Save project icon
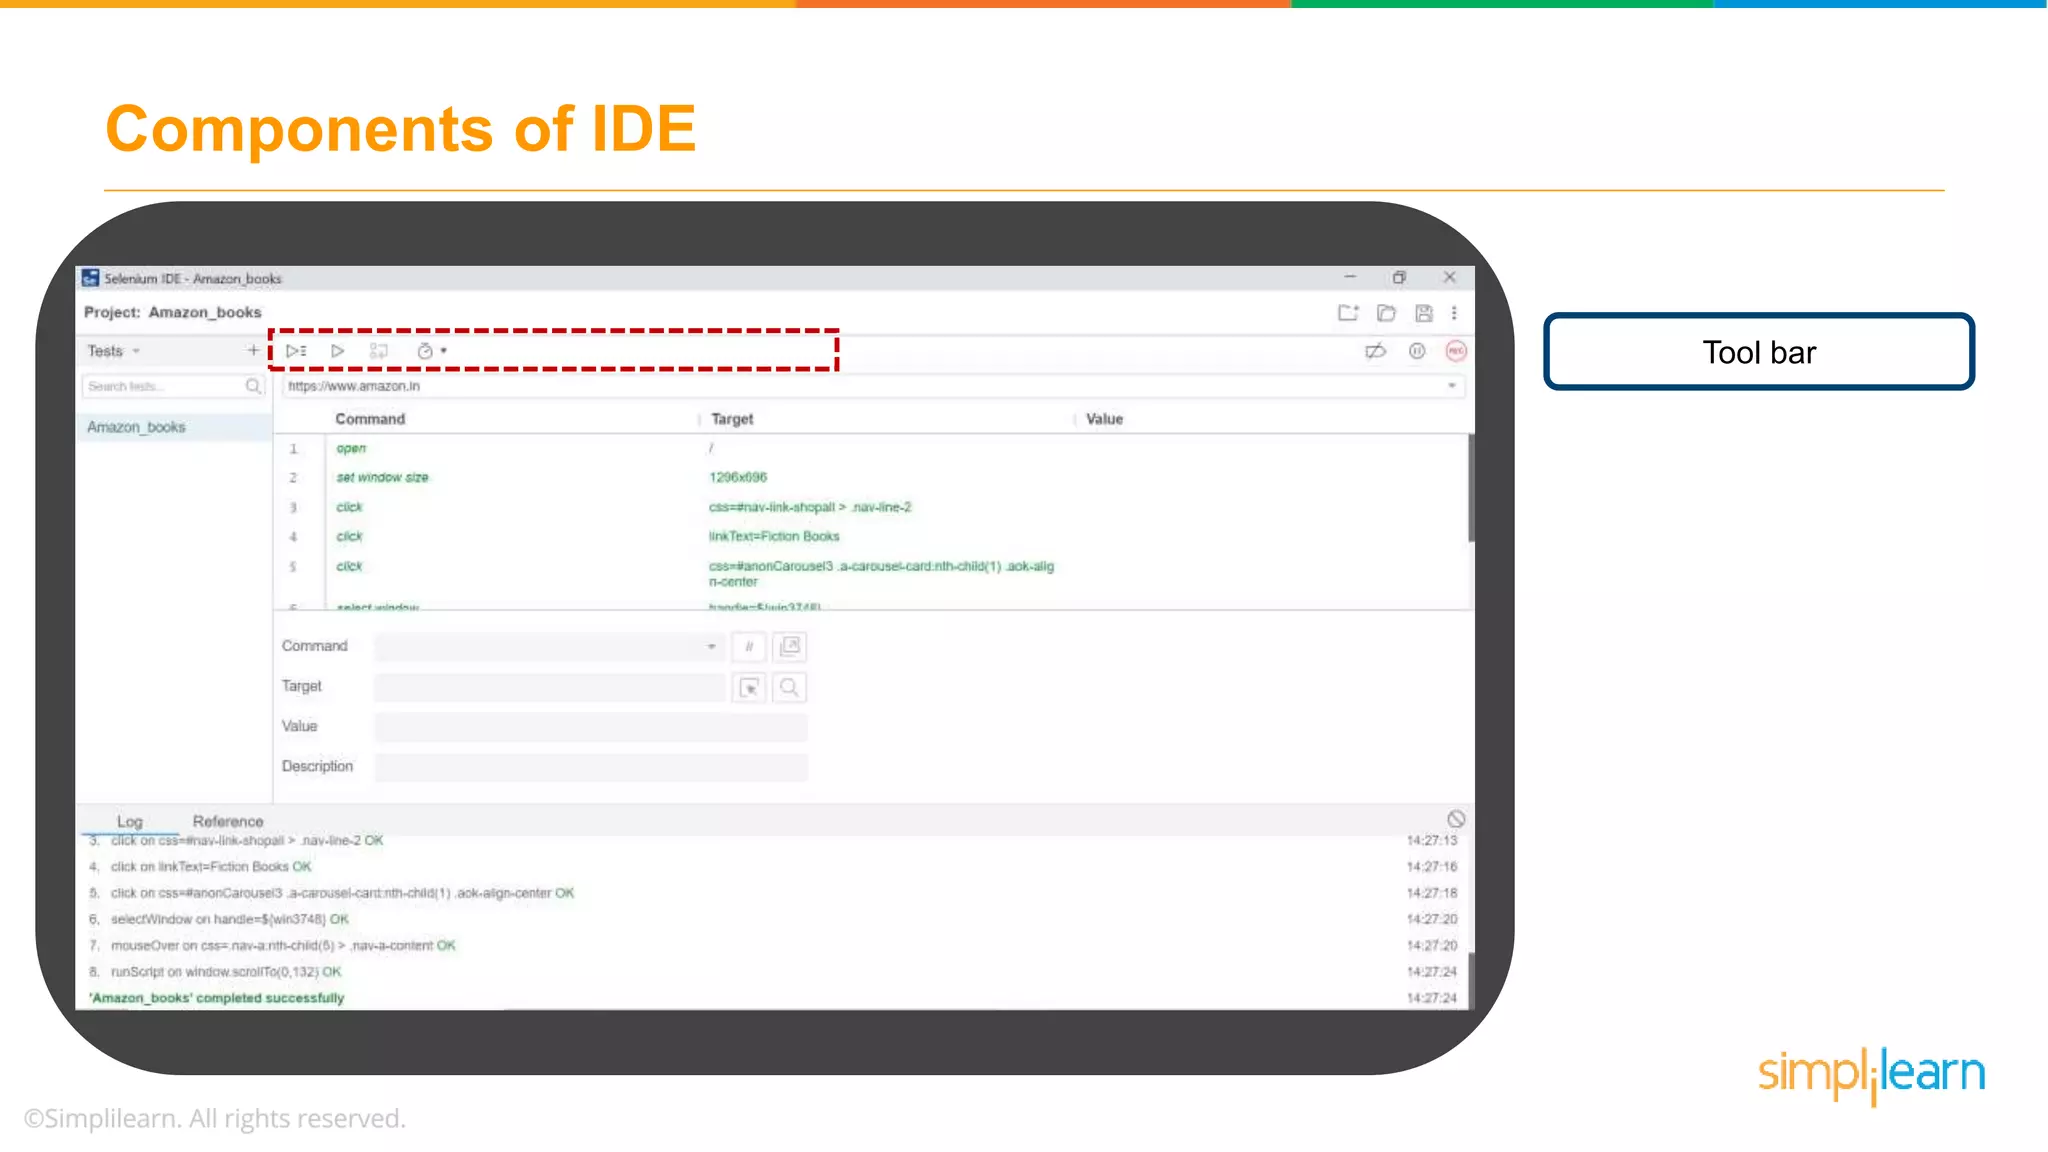Image resolution: width=2048 pixels, height=1152 pixels. click(1424, 313)
